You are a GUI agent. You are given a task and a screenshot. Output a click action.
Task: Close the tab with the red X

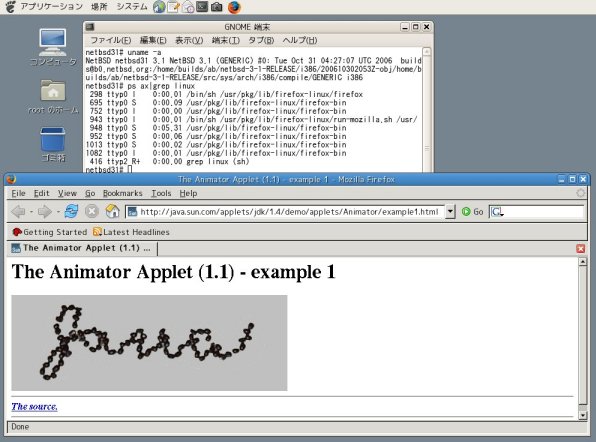[580, 249]
